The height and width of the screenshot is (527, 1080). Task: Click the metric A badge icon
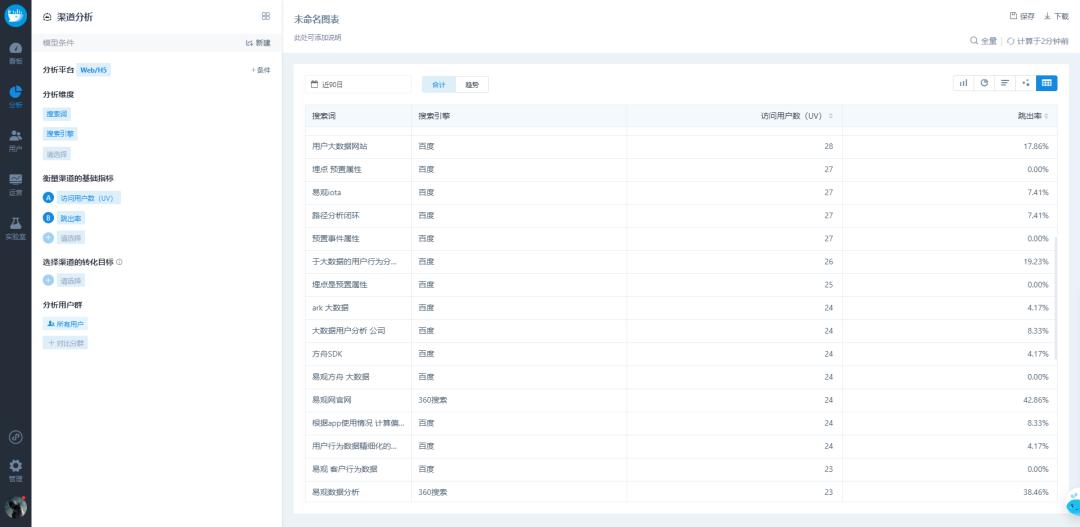(48, 198)
